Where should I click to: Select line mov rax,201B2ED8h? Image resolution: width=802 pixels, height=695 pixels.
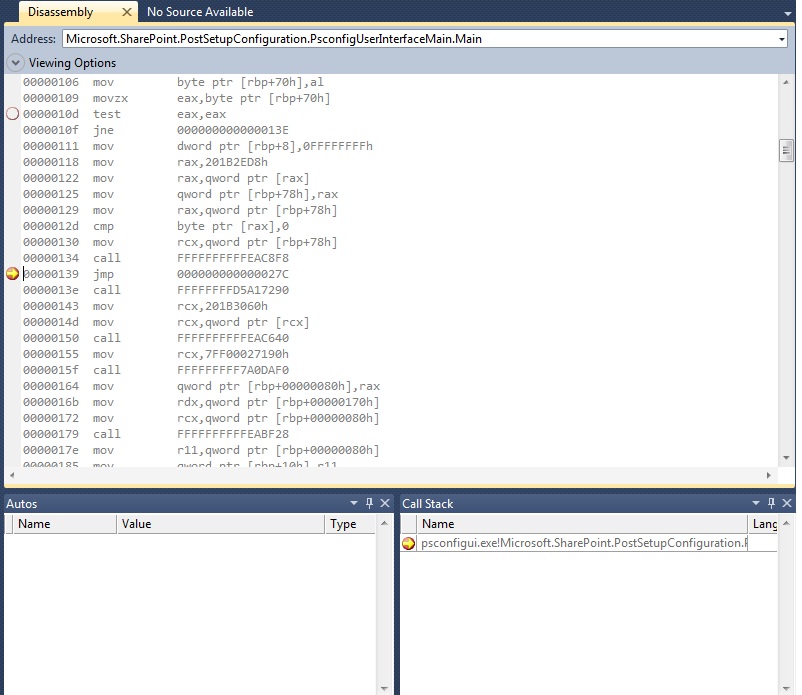[x=145, y=162]
